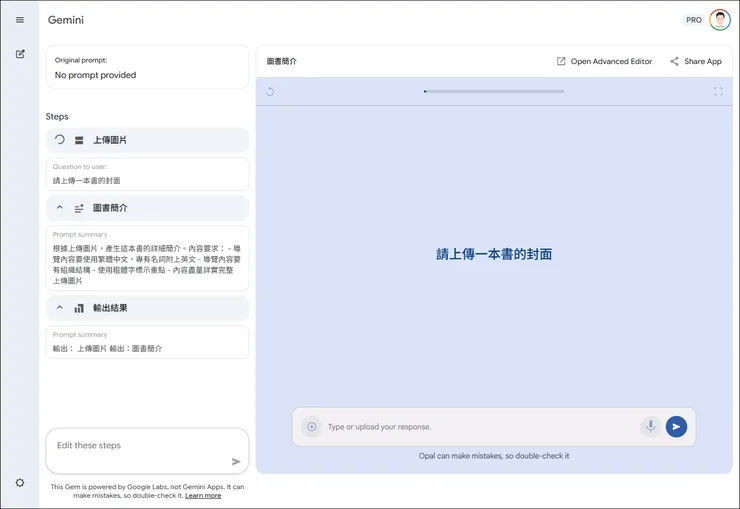The width and height of the screenshot is (740, 509).
Task: Click the add attachment plus icon
Action: coord(311,427)
